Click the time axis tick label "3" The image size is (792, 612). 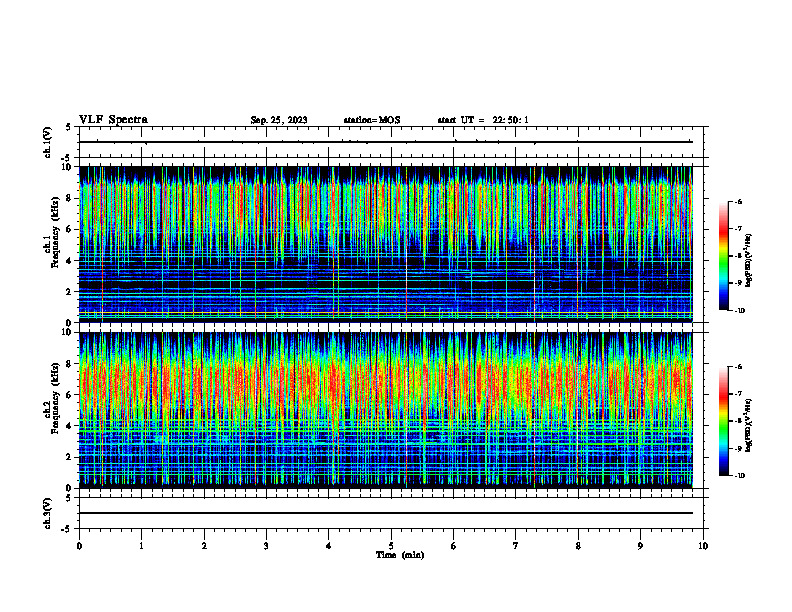(x=266, y=546)
